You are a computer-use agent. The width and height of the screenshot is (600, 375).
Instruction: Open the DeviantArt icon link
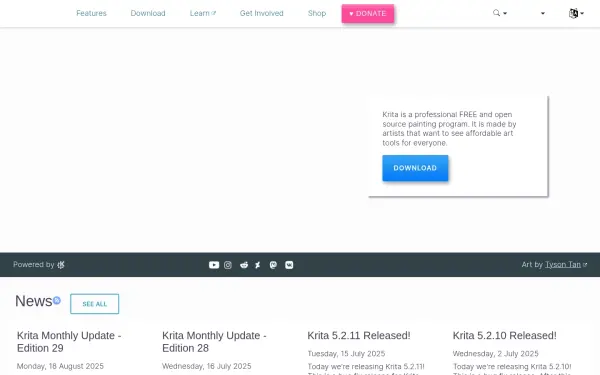pos(258,265)
